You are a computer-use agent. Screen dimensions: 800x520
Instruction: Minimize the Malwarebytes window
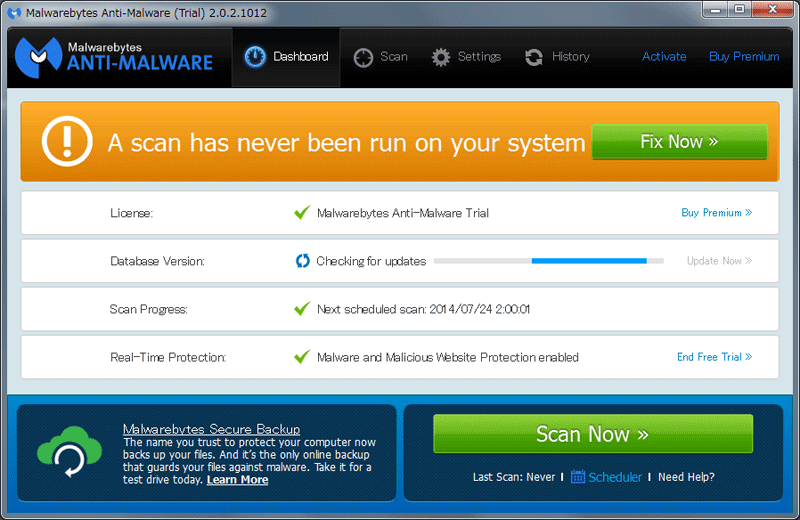[x=715, y=9]
